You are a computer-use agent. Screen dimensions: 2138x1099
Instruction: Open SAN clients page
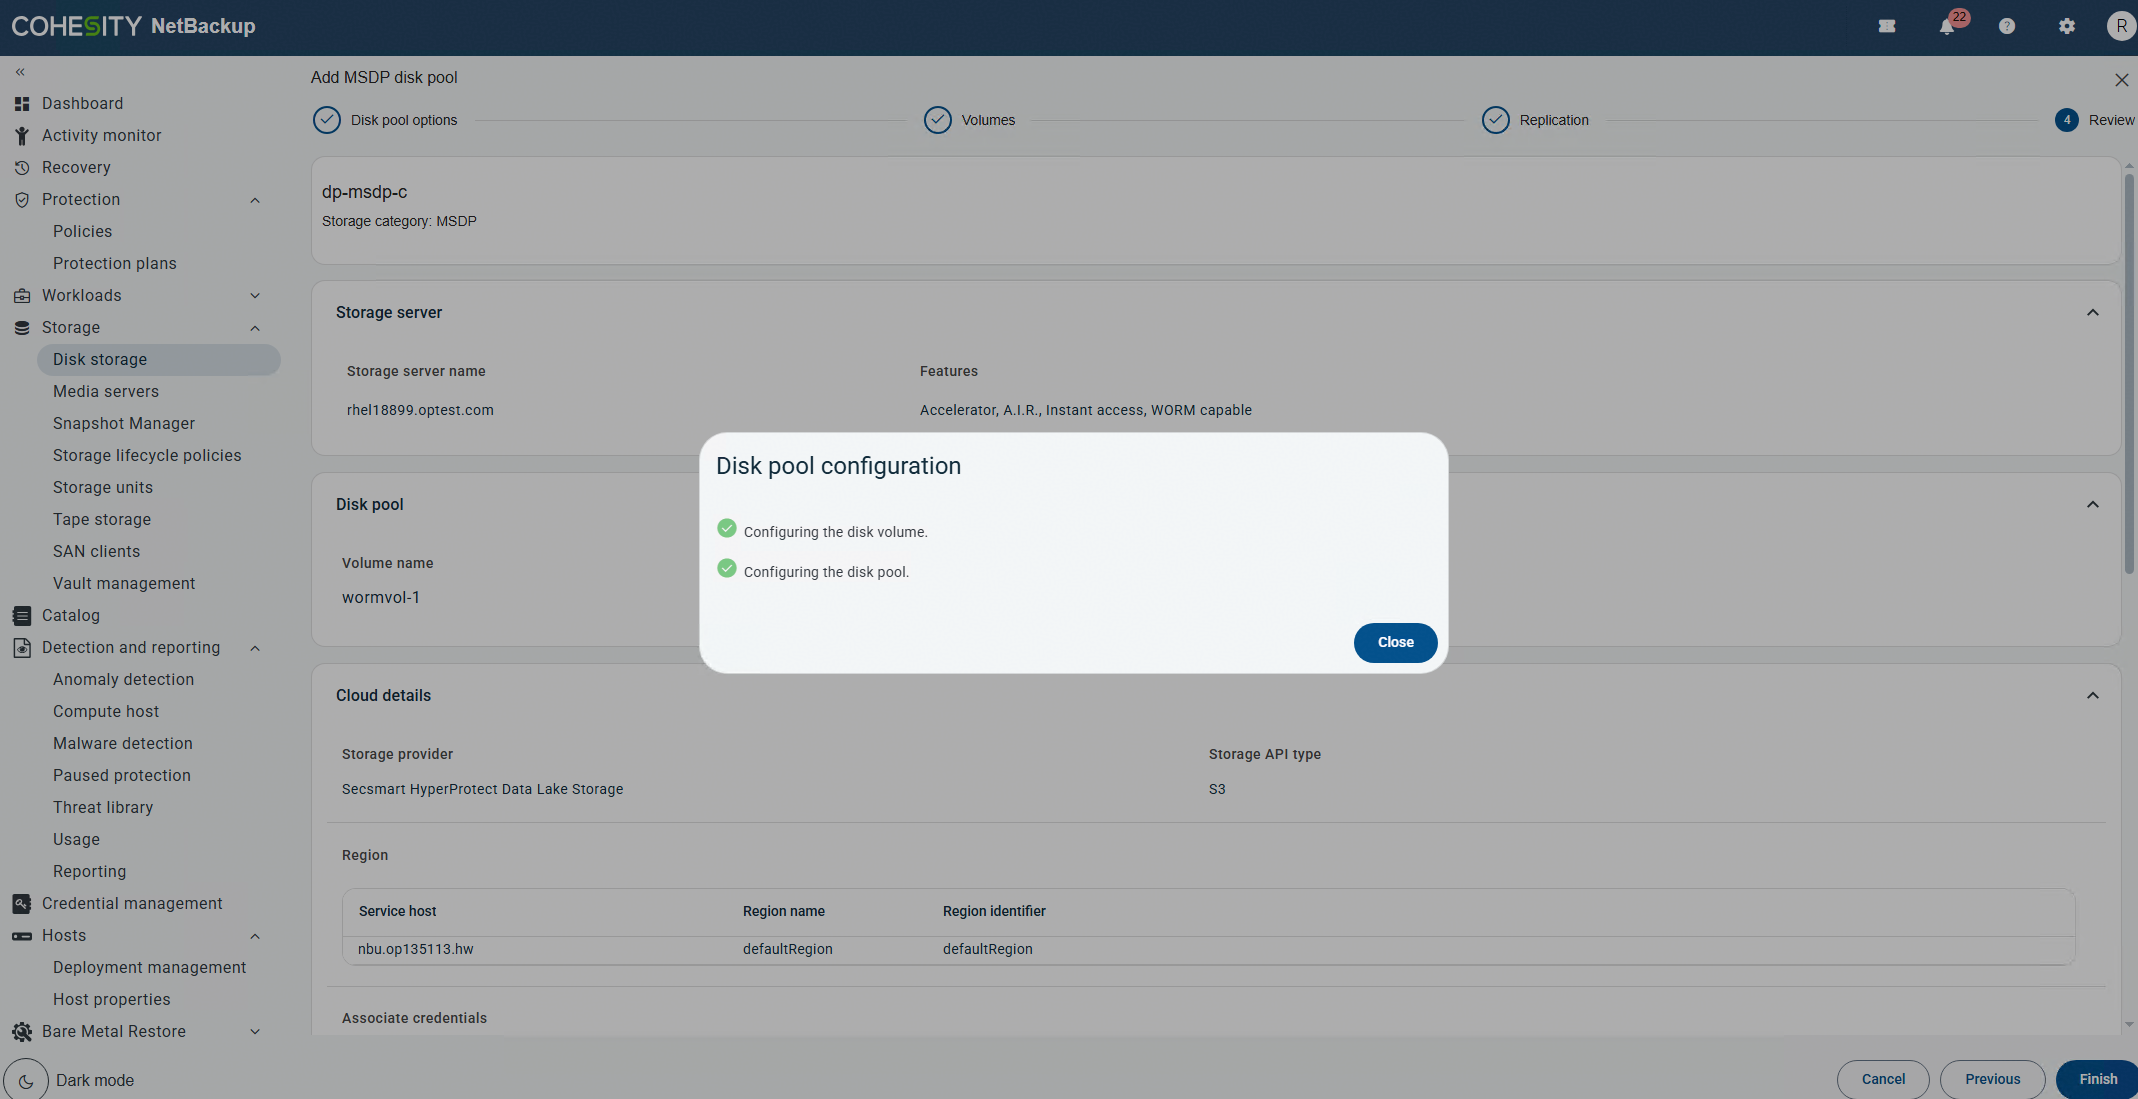(97, 552)
